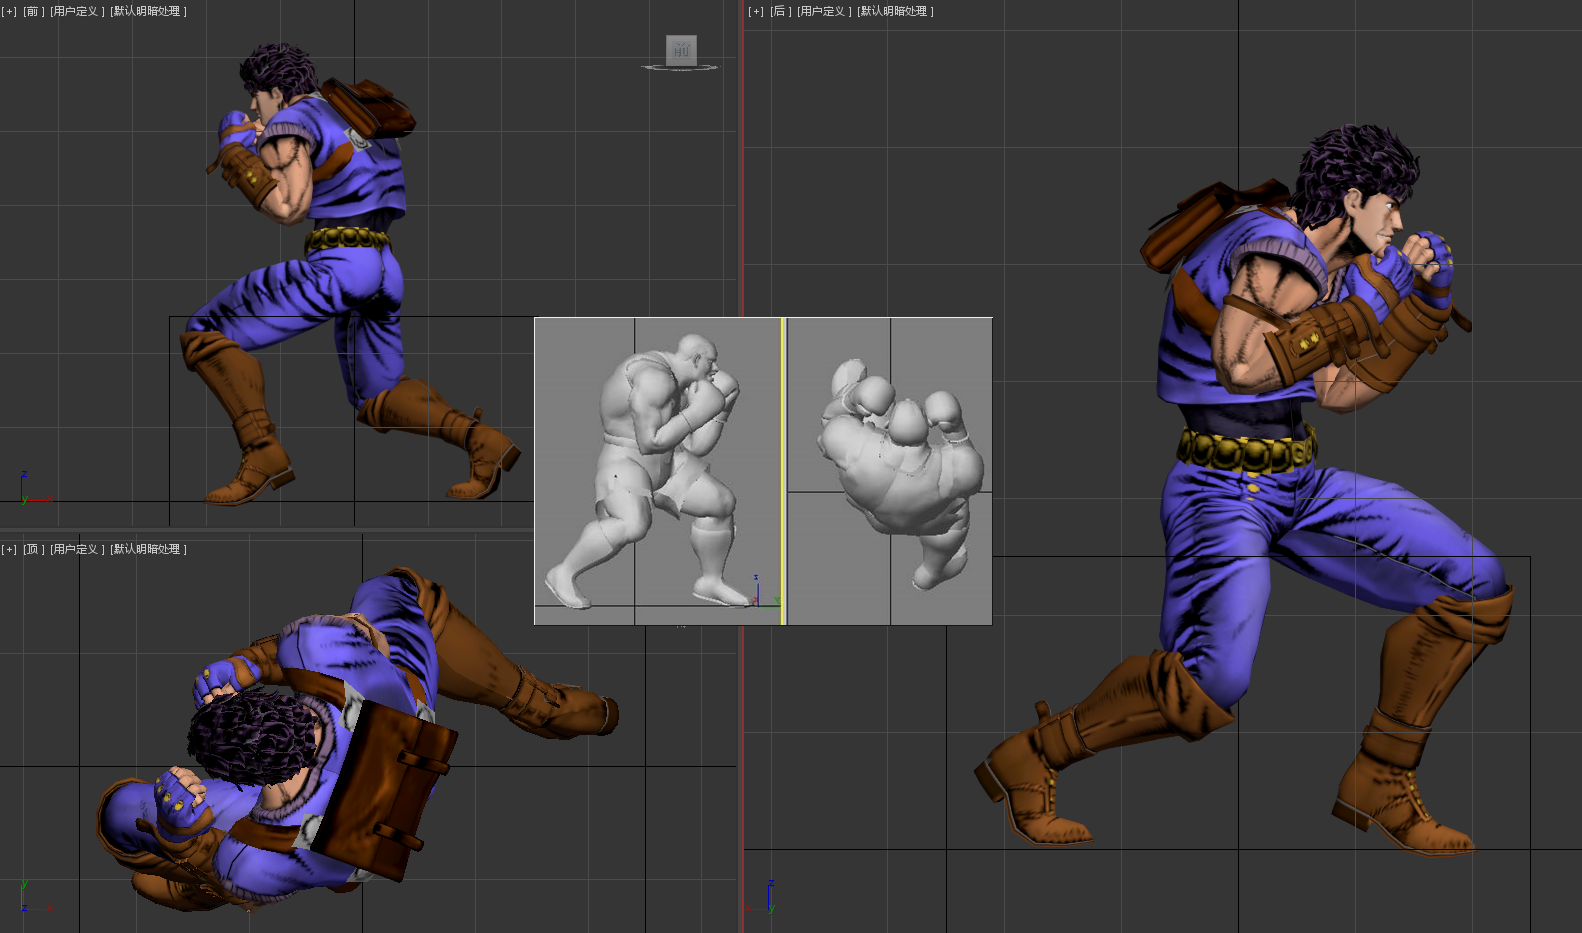The image size is (1582, 933).
Task: Click the ViewCube compass ring
Action: point(680,68)
